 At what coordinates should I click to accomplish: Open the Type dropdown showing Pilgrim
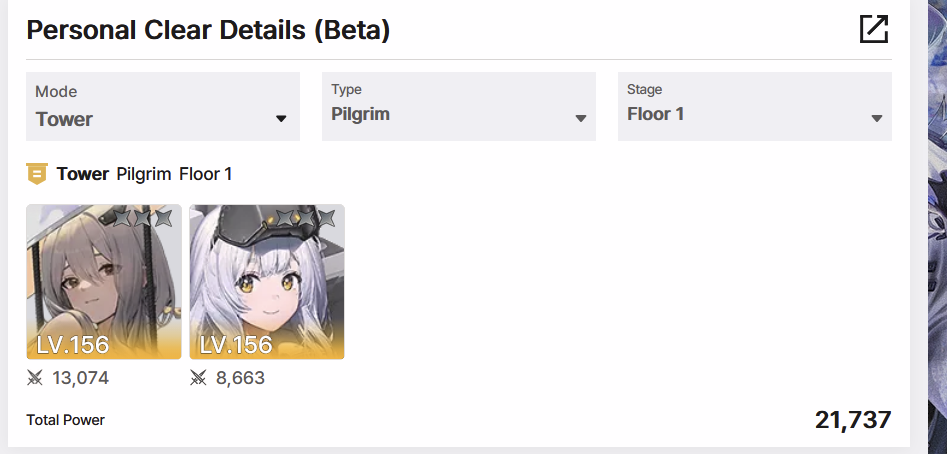(x=459, y=107)
